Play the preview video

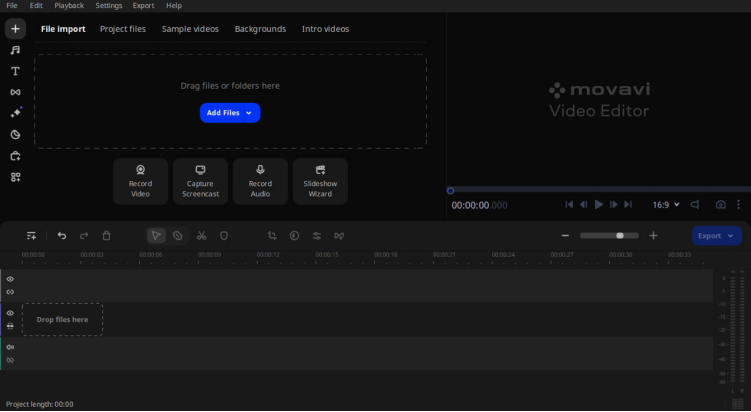point(599,205)
